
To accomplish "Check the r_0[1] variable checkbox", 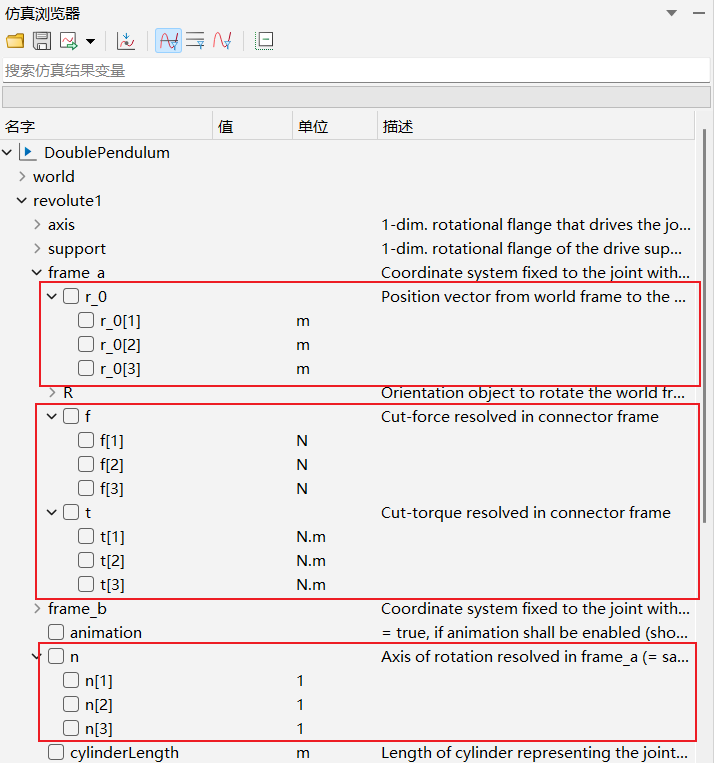I will 86,321.
